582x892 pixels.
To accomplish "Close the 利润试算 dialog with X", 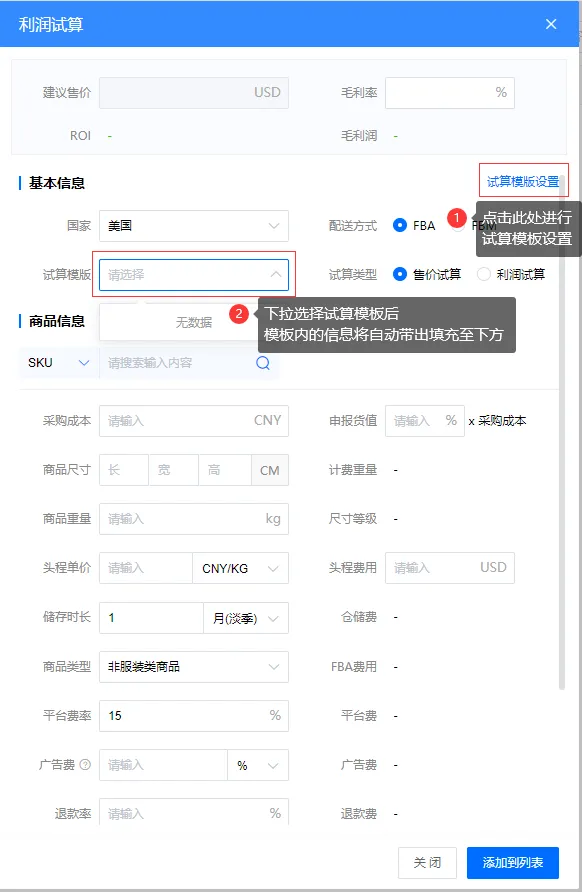I will tap(551, 24).
